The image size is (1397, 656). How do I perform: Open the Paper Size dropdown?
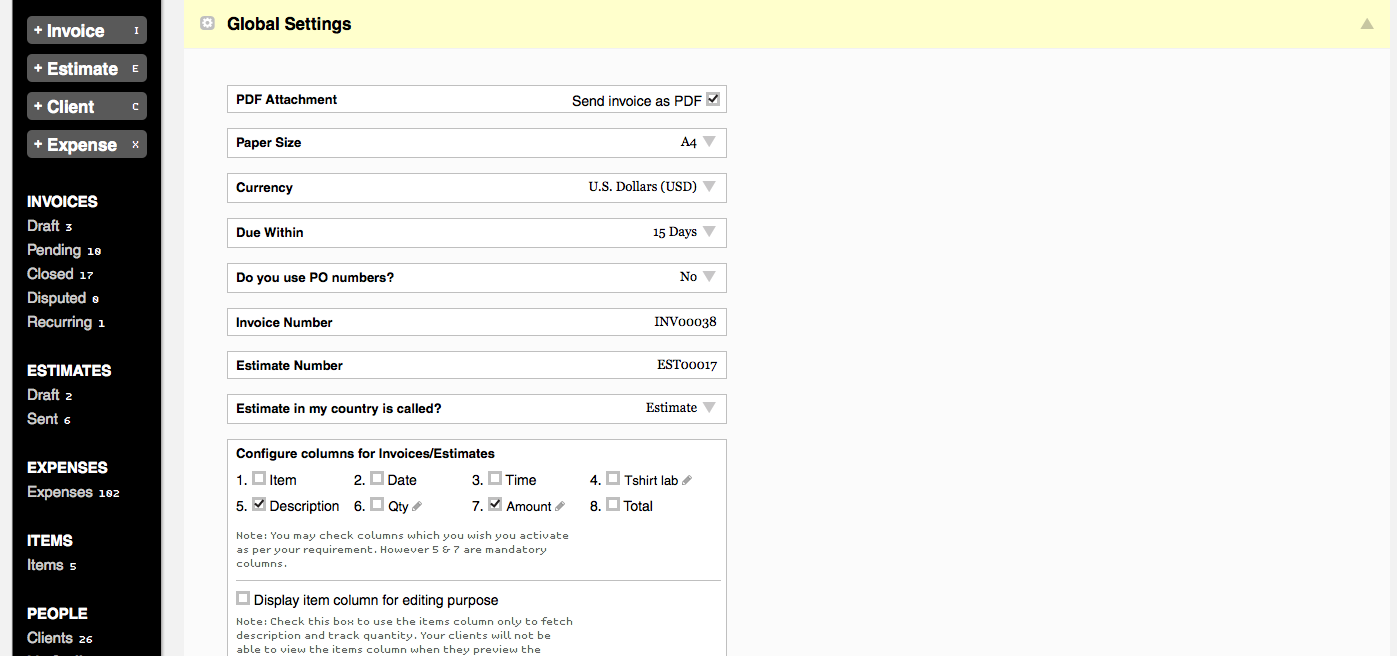[x=709, y=142]
